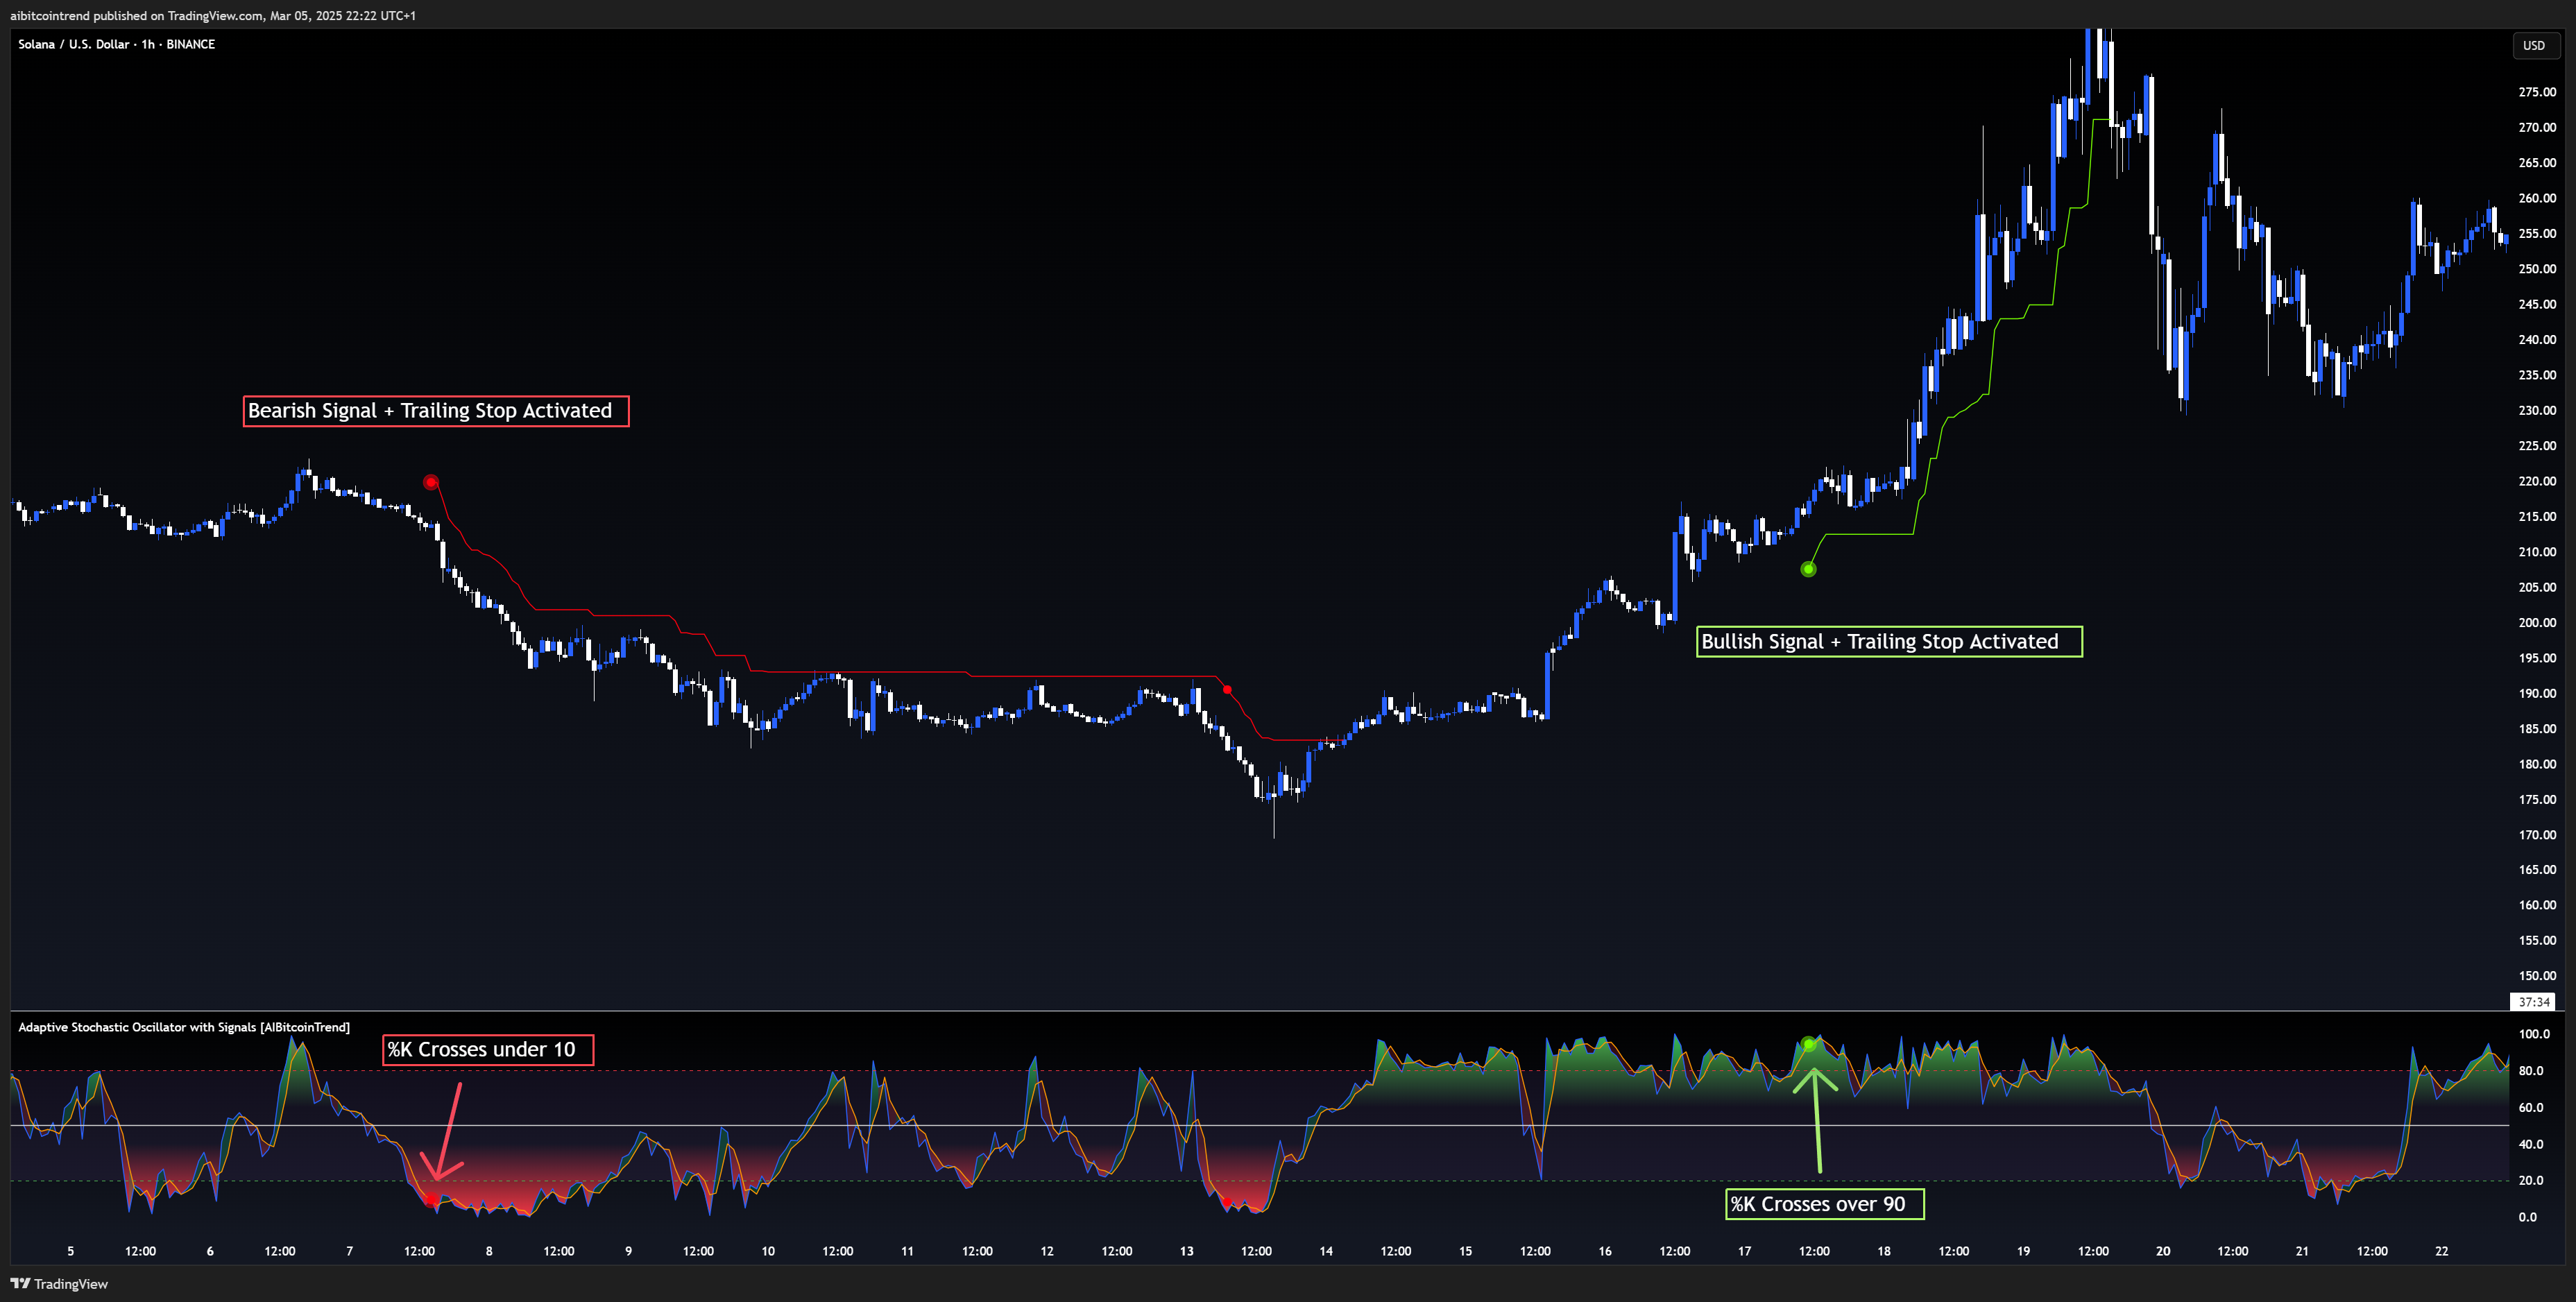Click the 190.00 price axis label
2576x1302 pixels.
[2537, 693]
